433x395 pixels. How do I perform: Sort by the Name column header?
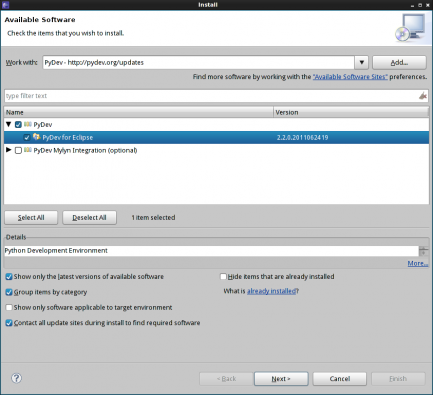(x=138, y=112)
